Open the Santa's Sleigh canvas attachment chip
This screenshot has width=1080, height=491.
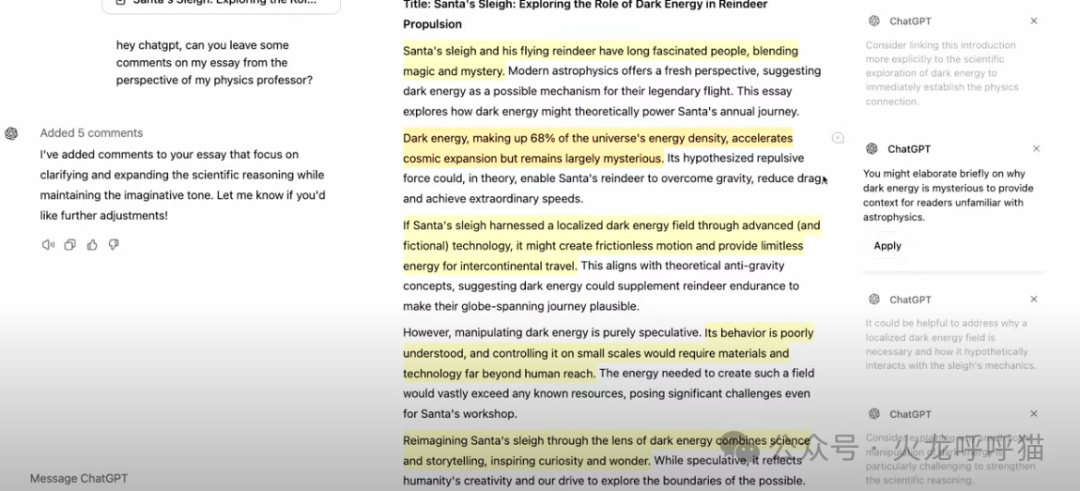tap(221, 3)
